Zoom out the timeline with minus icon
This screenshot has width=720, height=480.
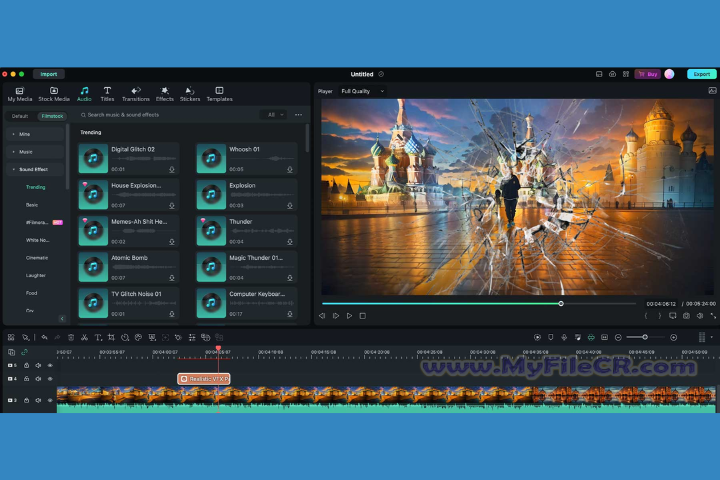[x=618, y=338]
